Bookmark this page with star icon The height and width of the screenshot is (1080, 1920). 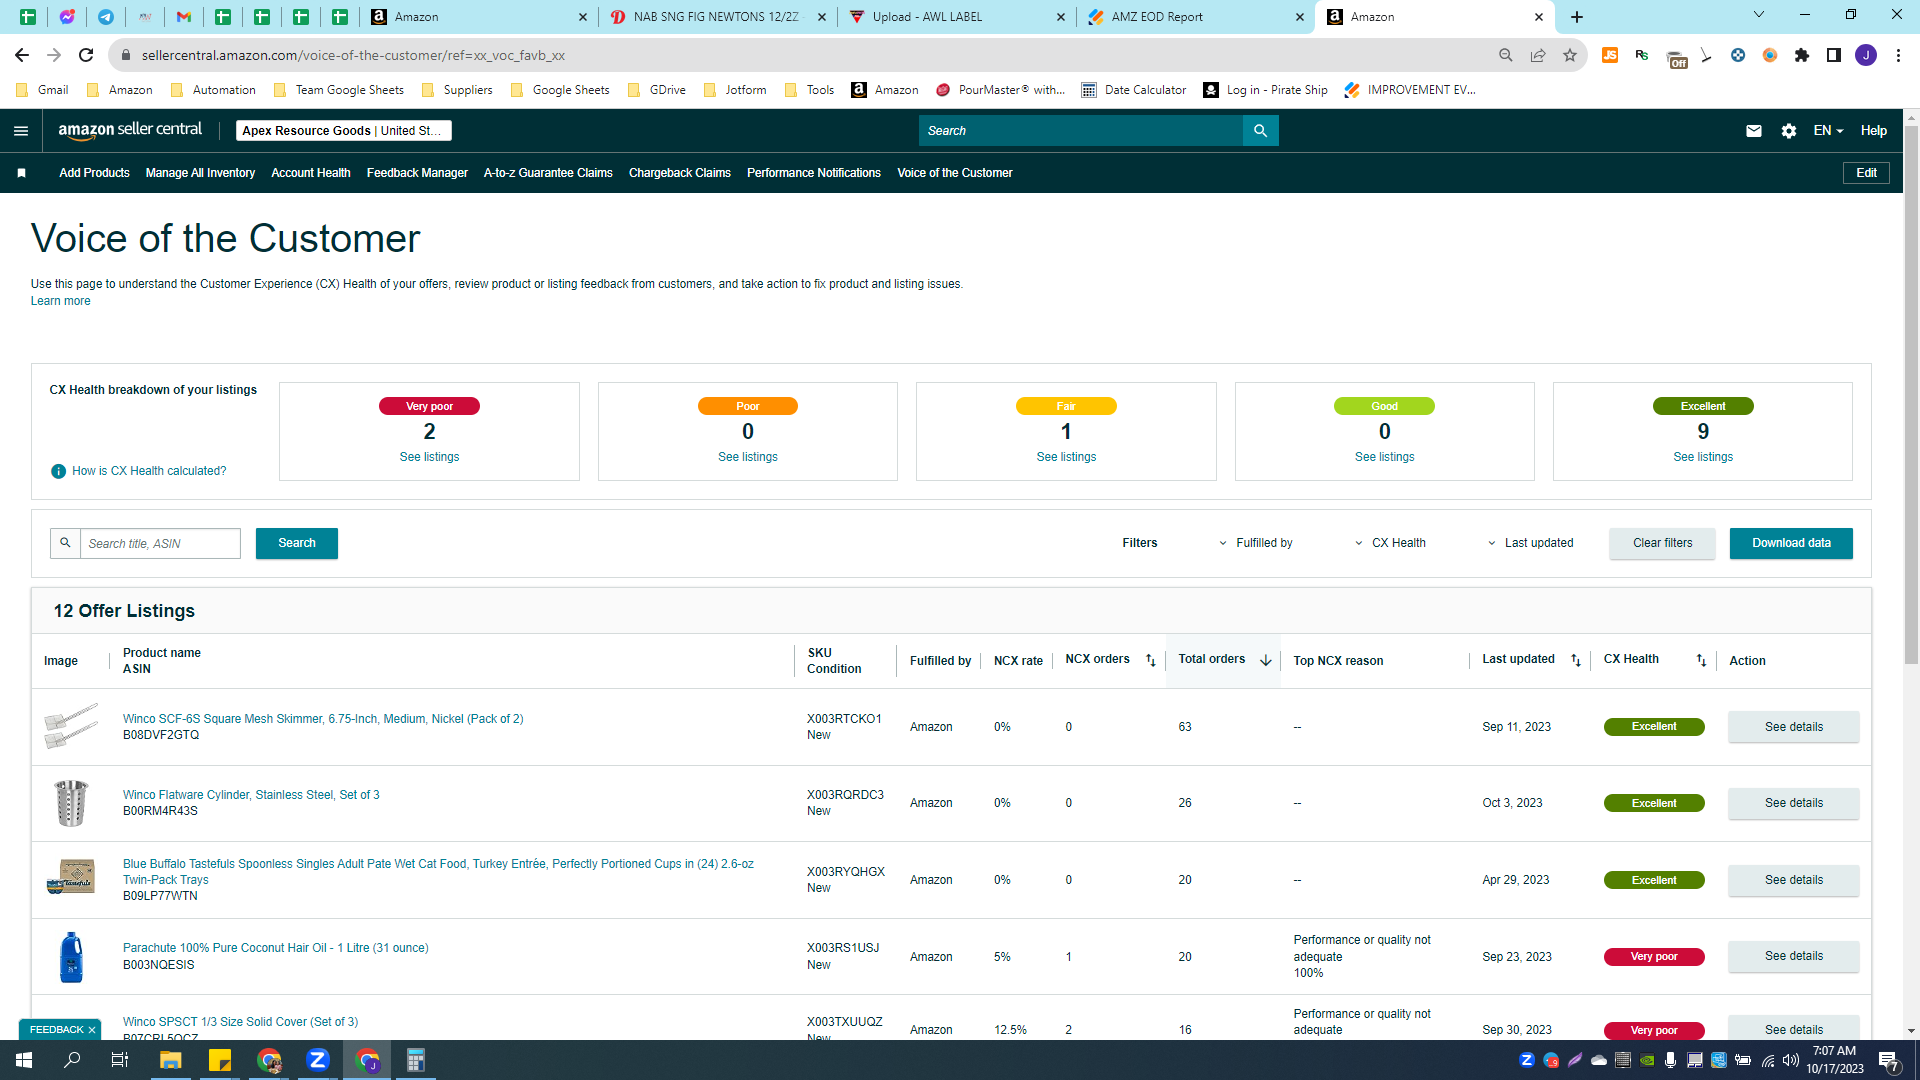(1570, 55)
